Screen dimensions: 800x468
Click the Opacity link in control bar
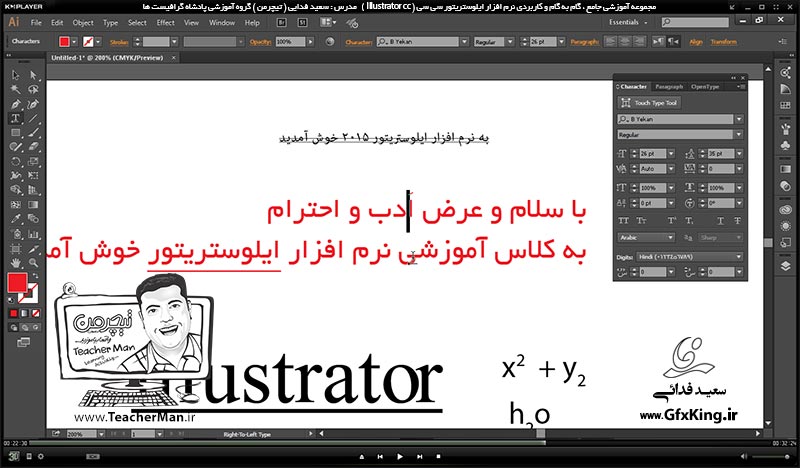pos(260,42)
